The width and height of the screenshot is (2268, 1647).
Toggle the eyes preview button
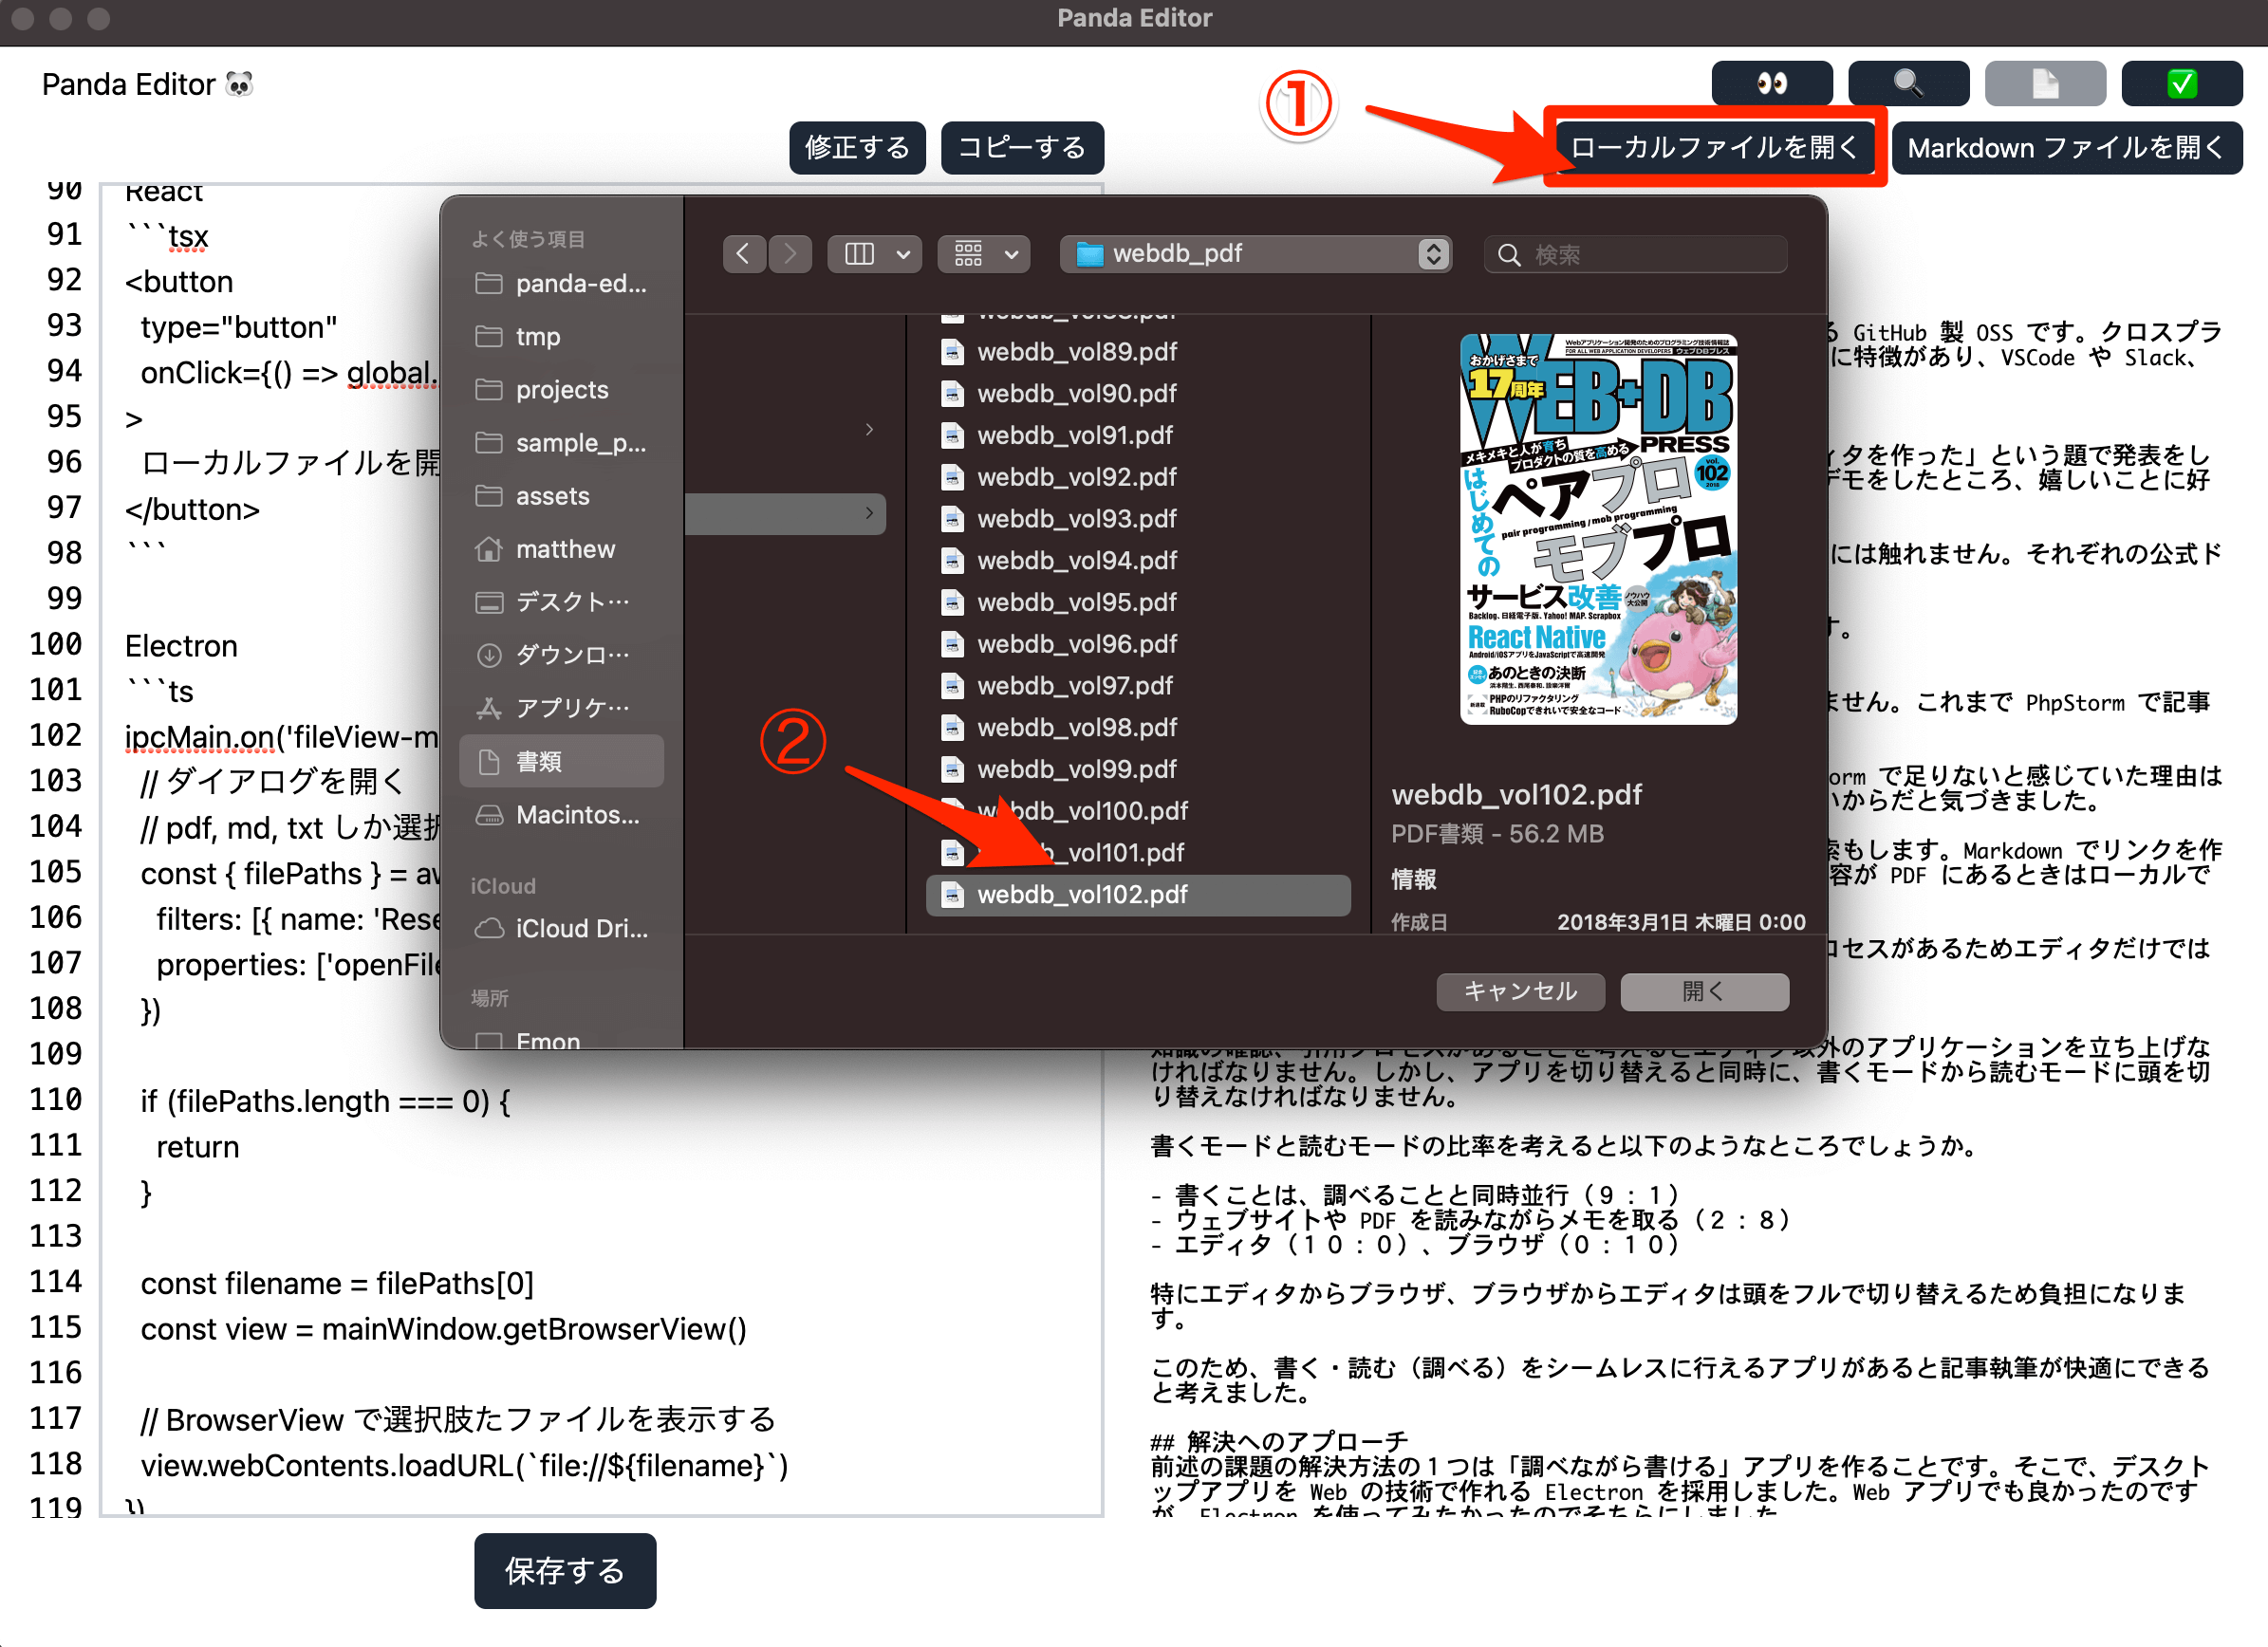click(1772, 83)
